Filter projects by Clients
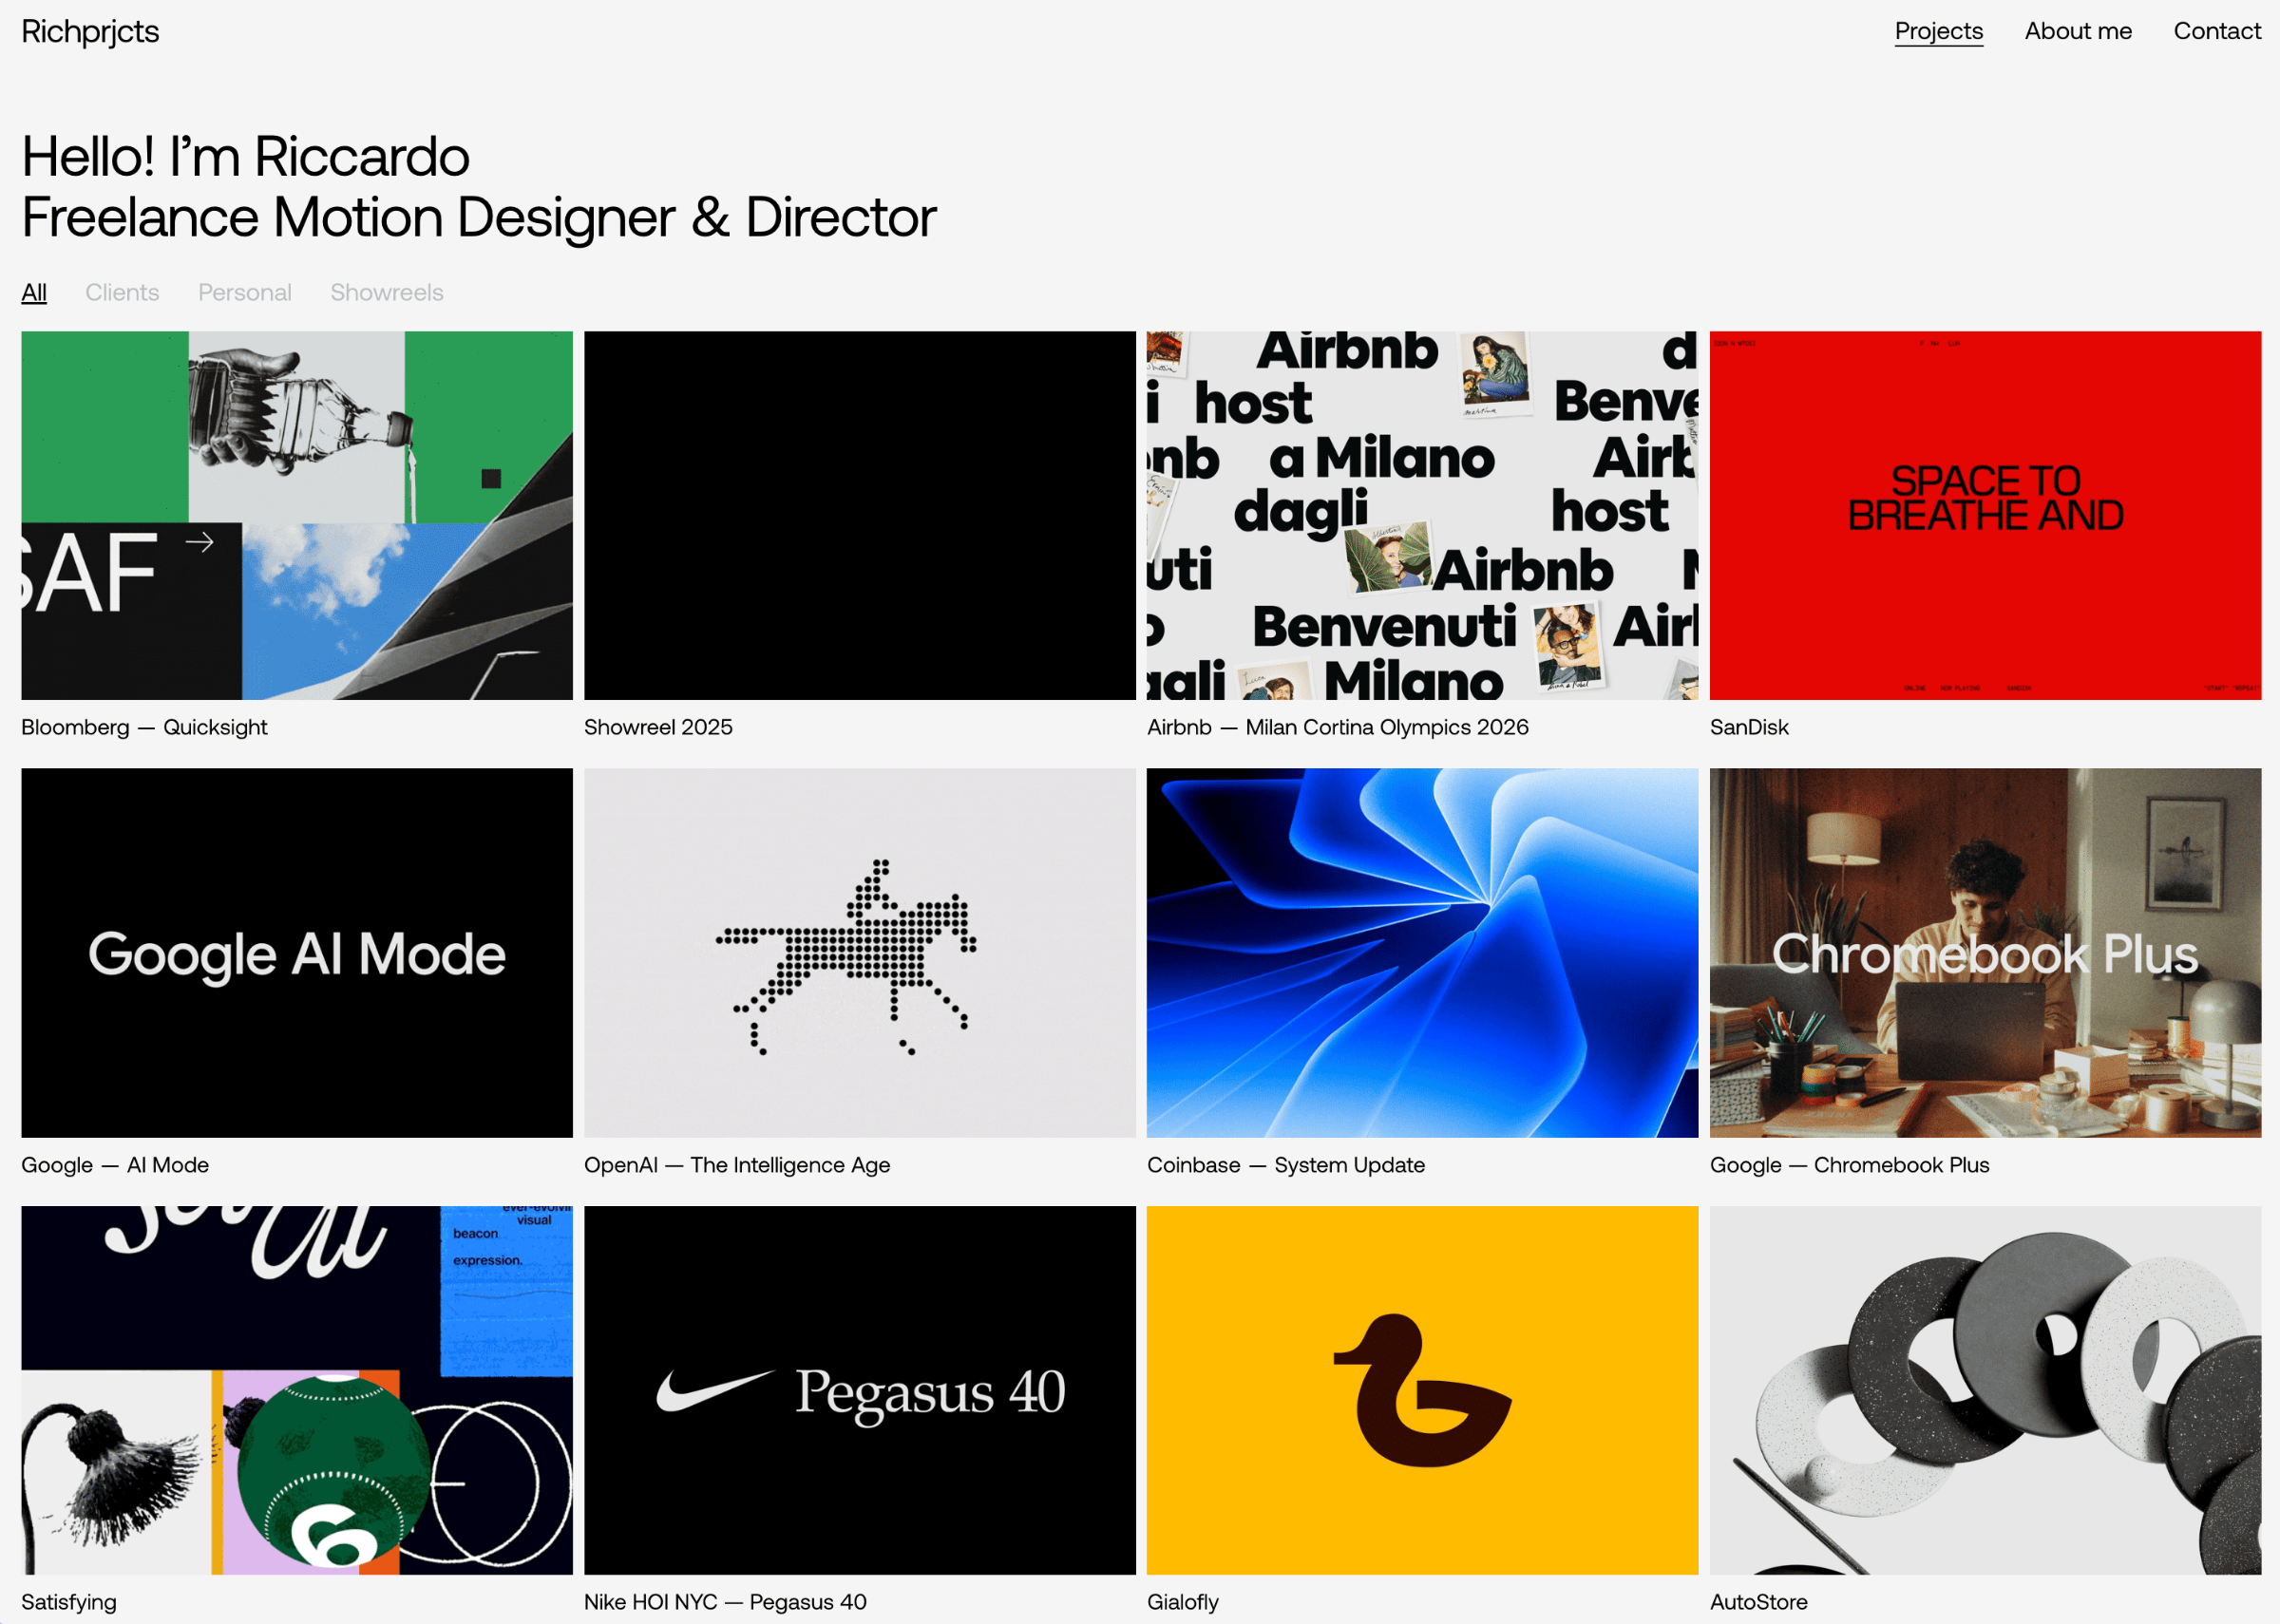 coord(122,292)
